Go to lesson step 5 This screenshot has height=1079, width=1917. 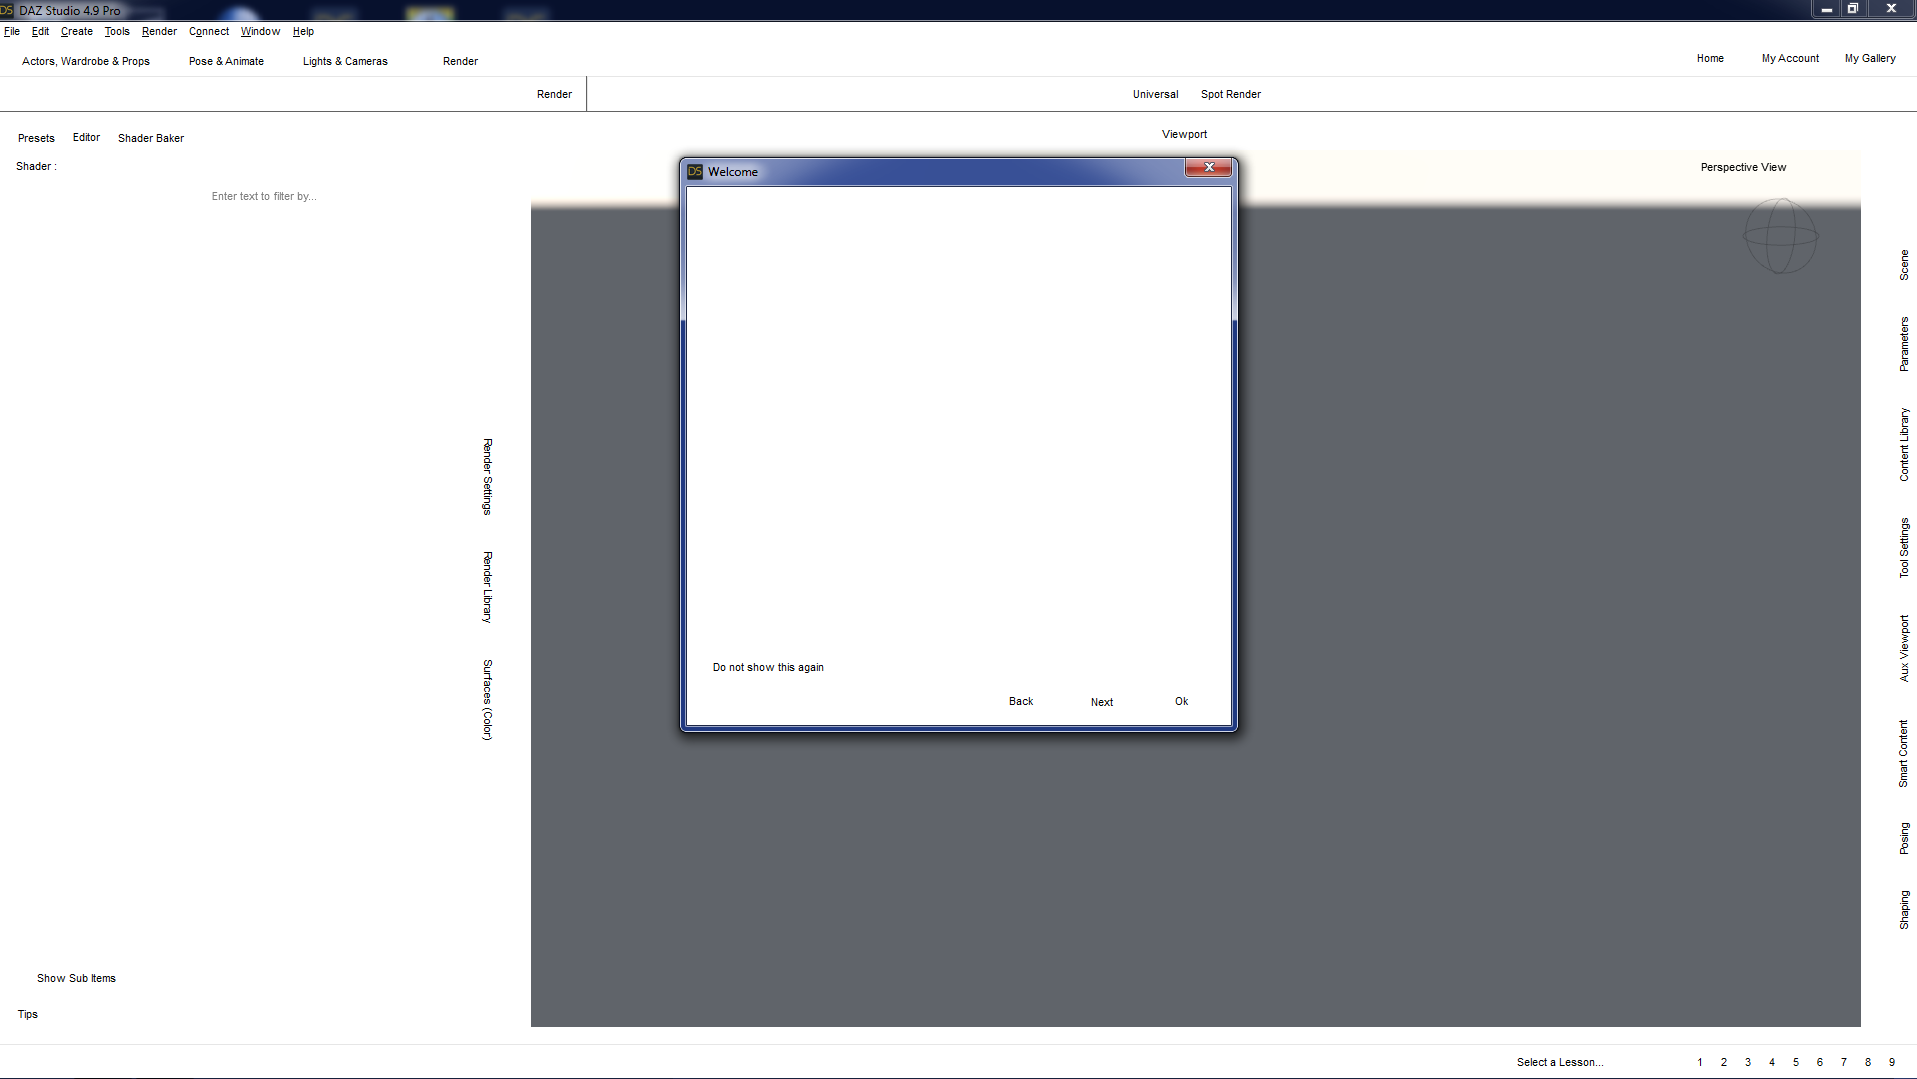1796,1063
